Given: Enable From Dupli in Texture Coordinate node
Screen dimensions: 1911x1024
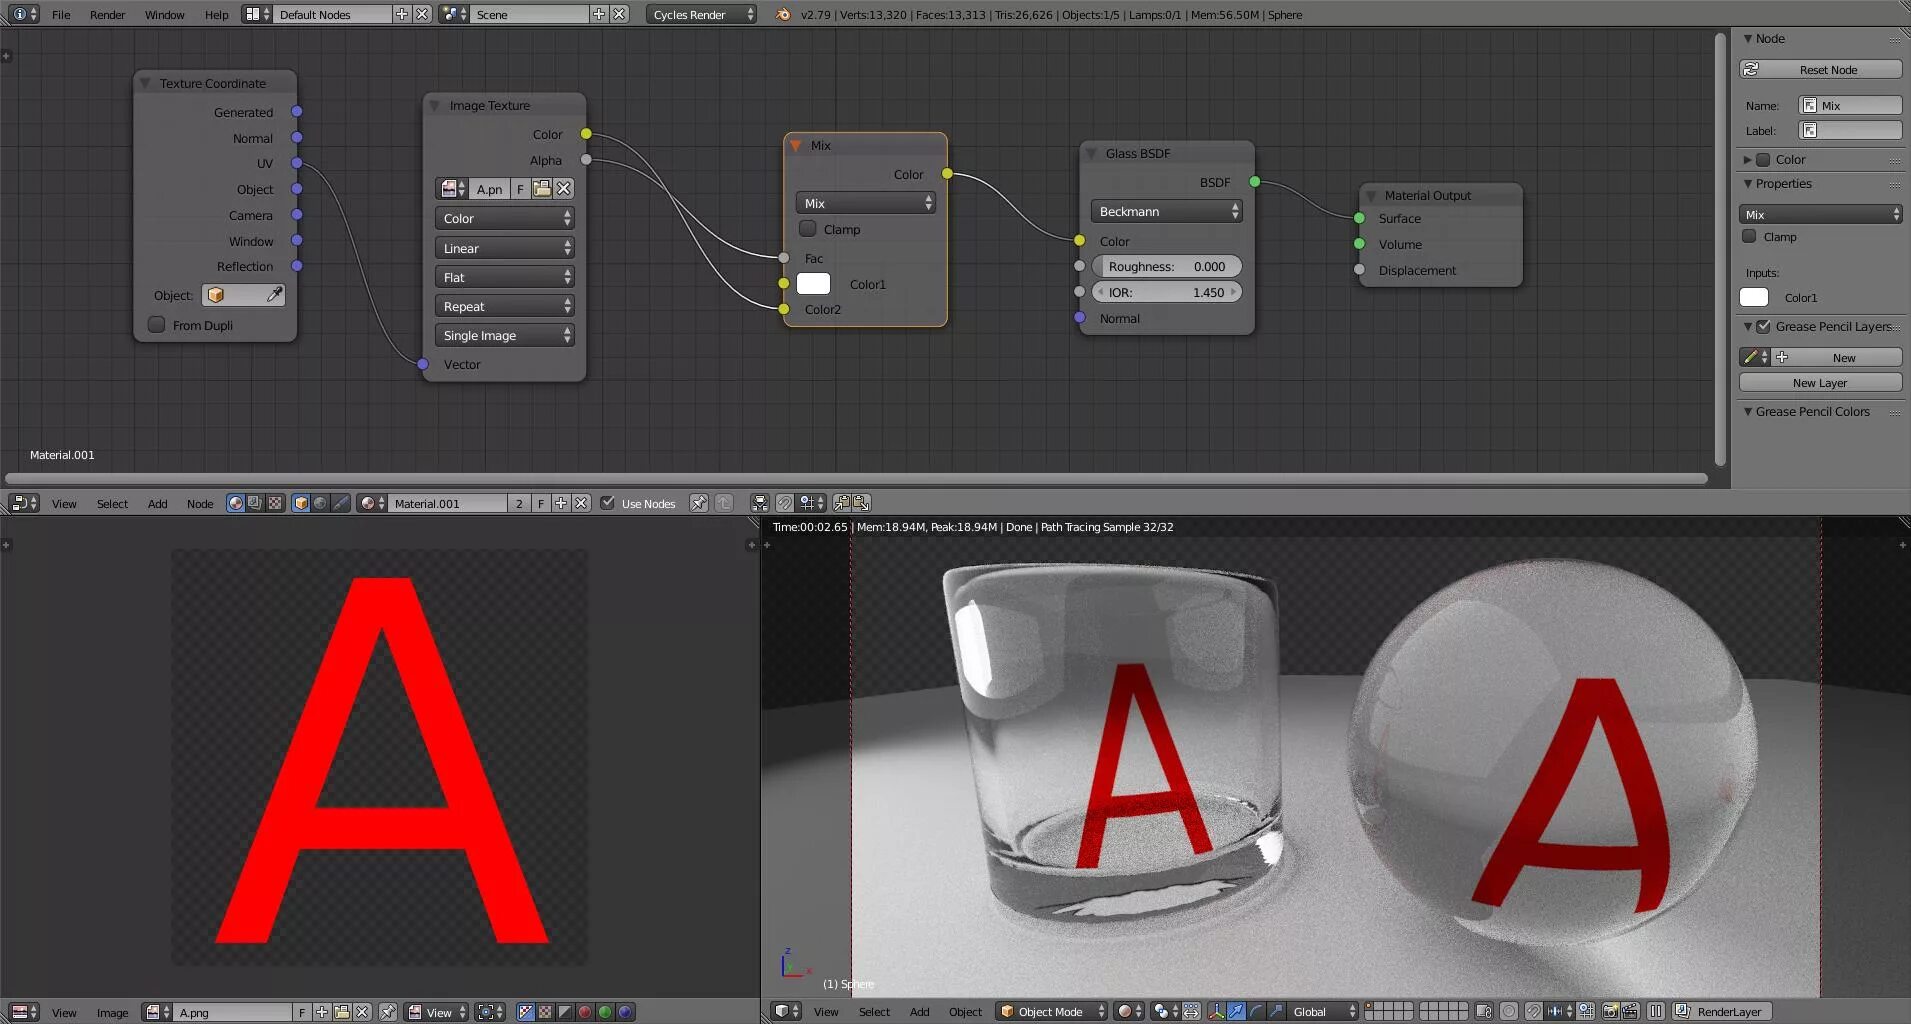Looking at the screenshot, I should click(x=157, y=325).
